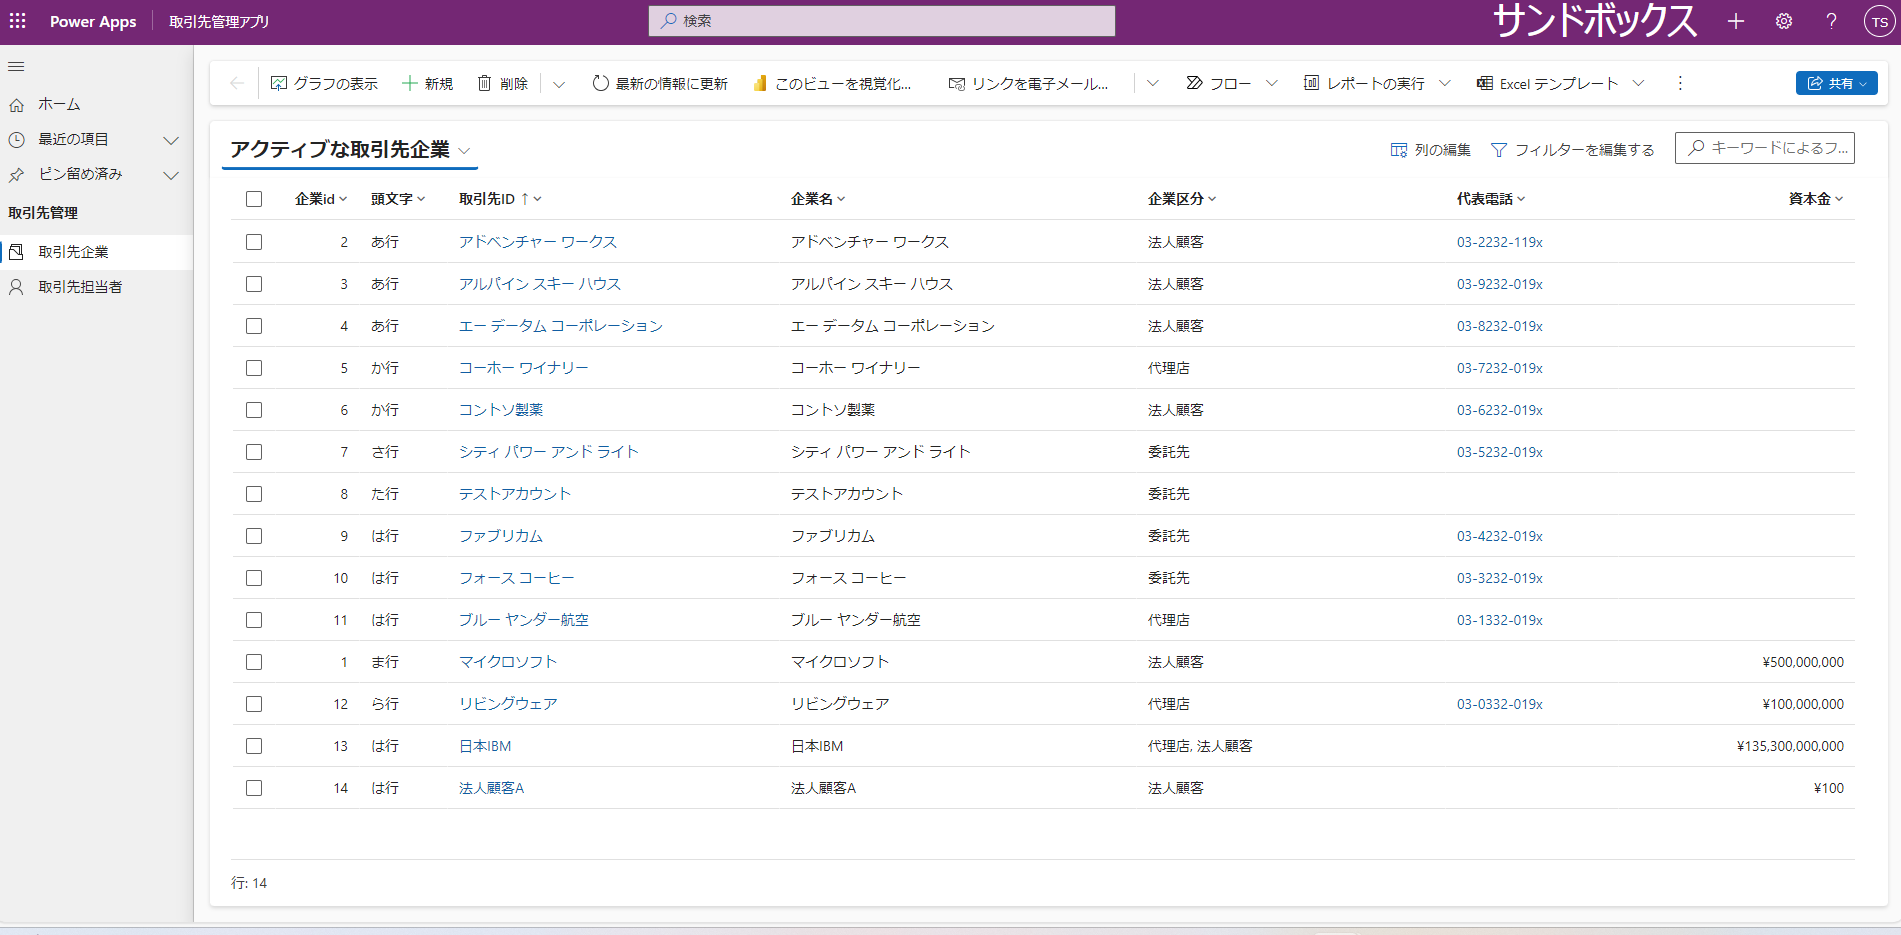Open the アクティブな取引先企業 view selector
Image resolution: width=1901 pixels, height=935 pixels.
point(350,150)
